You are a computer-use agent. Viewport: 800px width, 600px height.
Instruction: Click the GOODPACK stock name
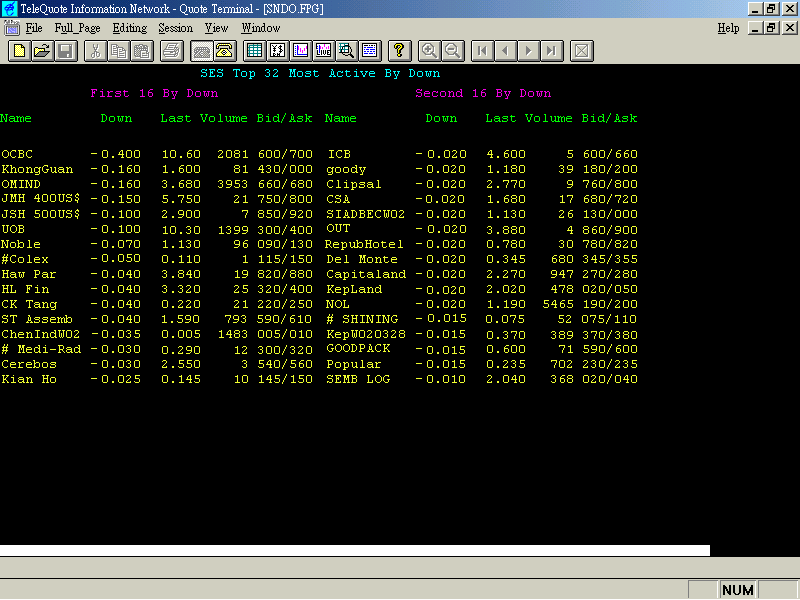[x=358, y=348]
